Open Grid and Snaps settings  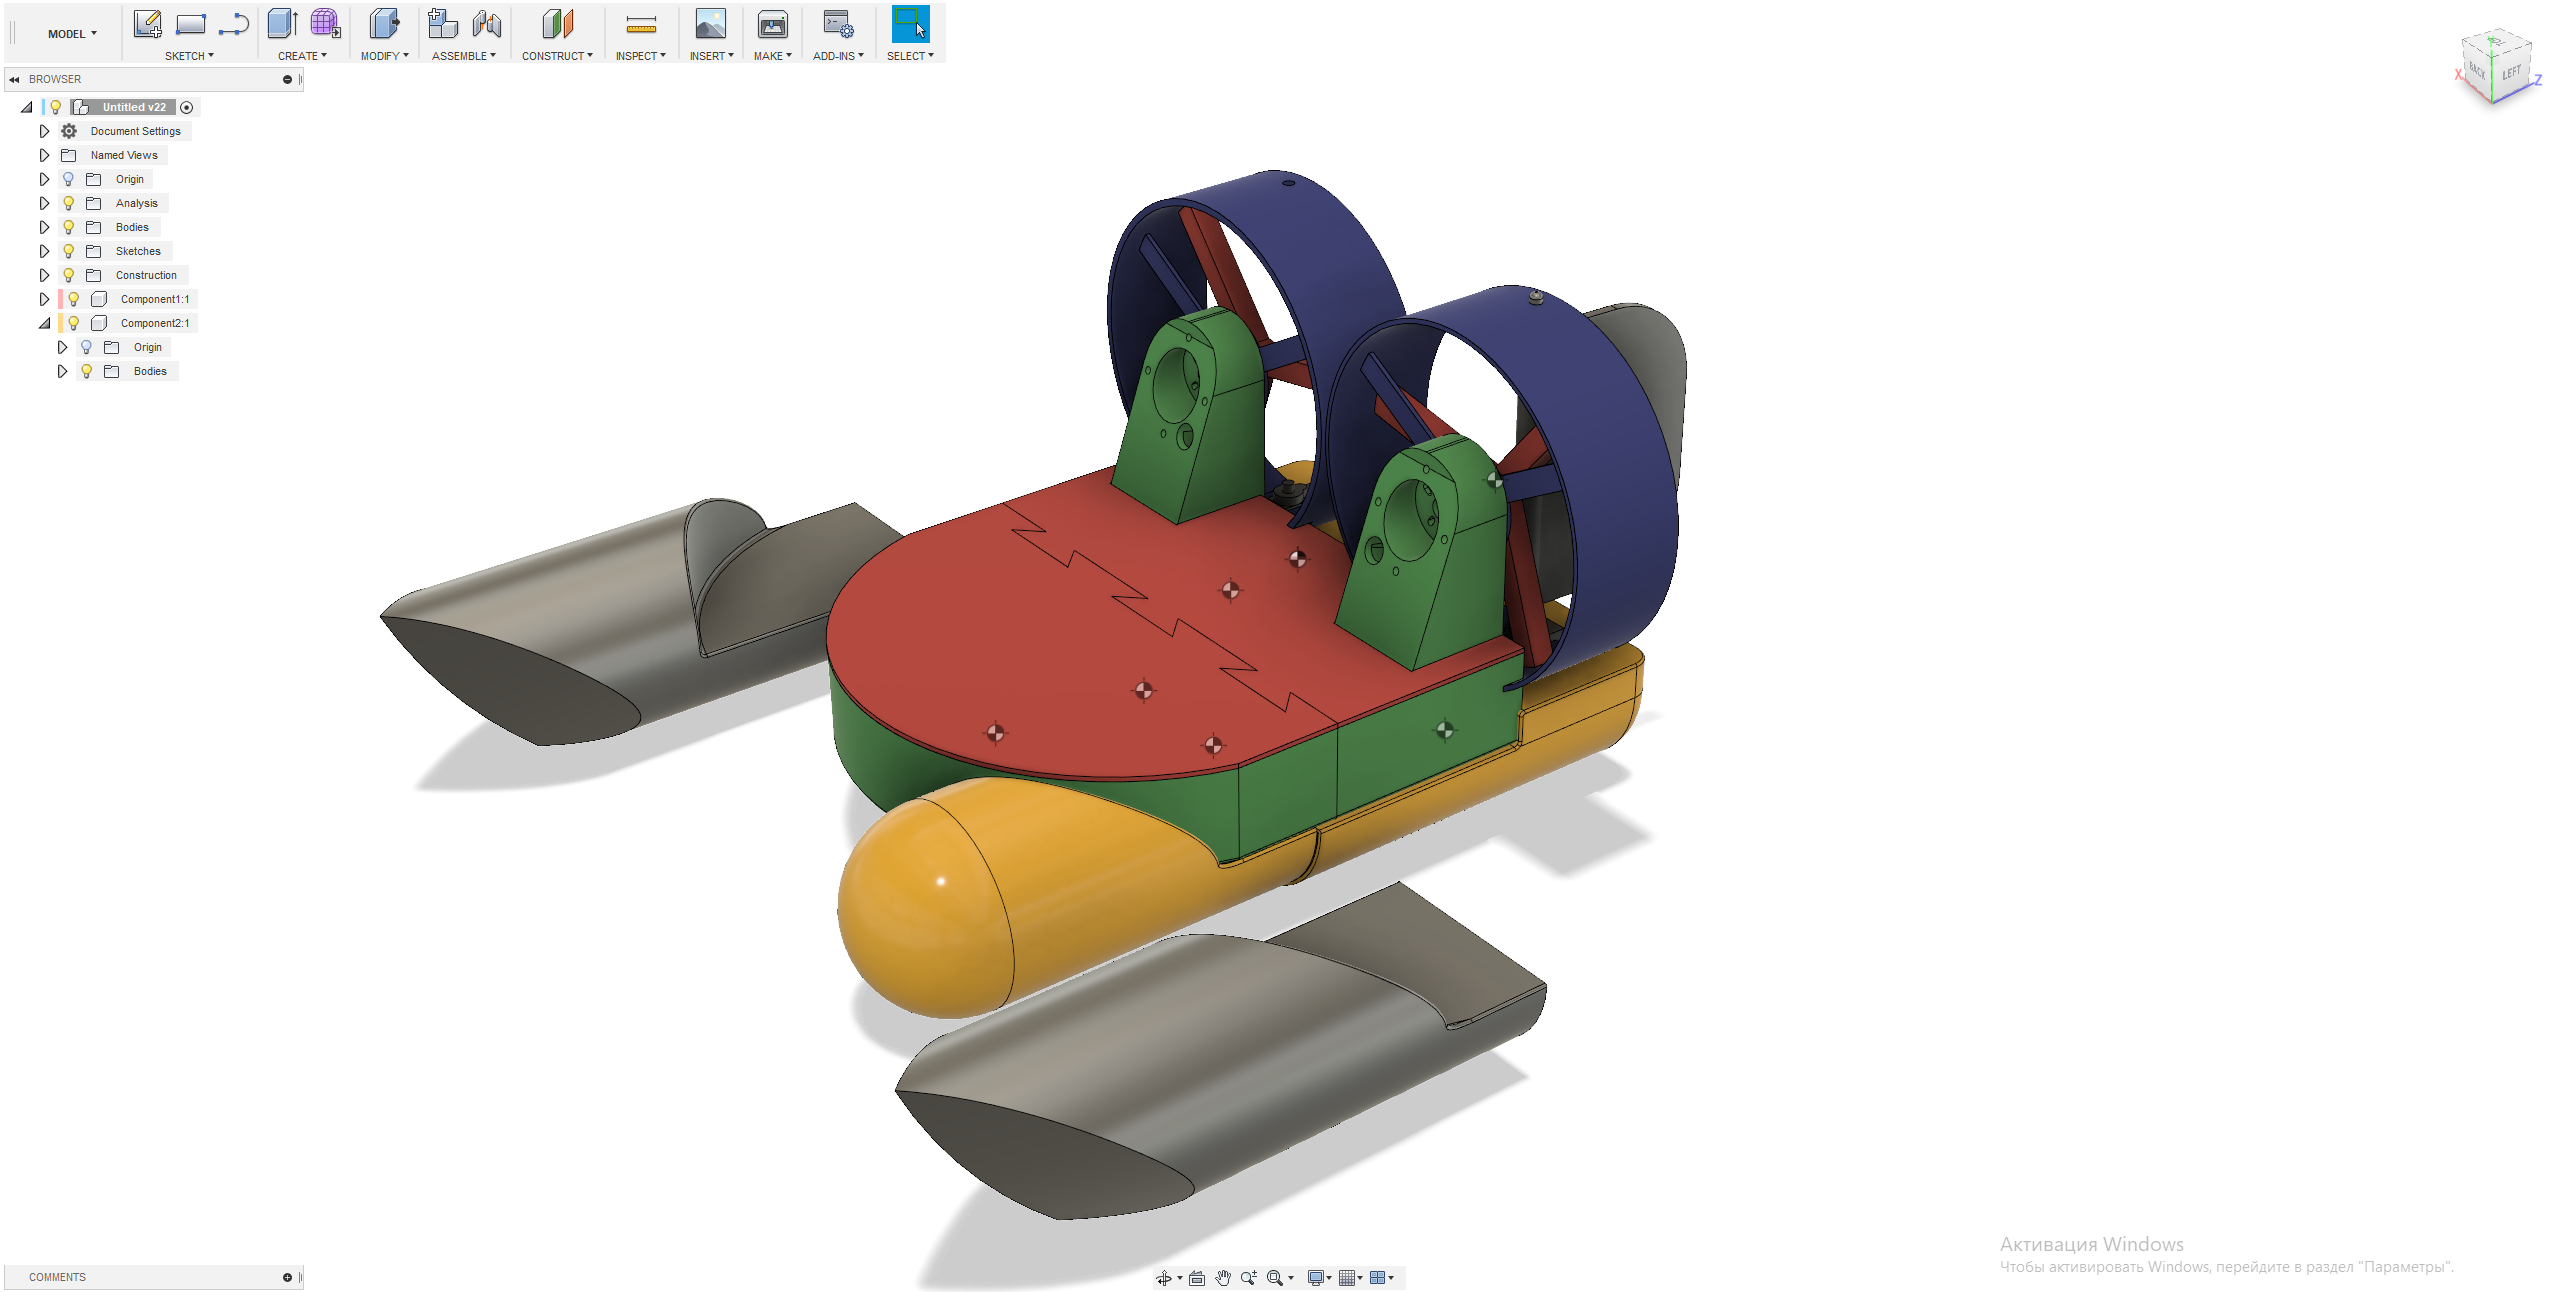pyautogui.click(x=1347, y=1278)
